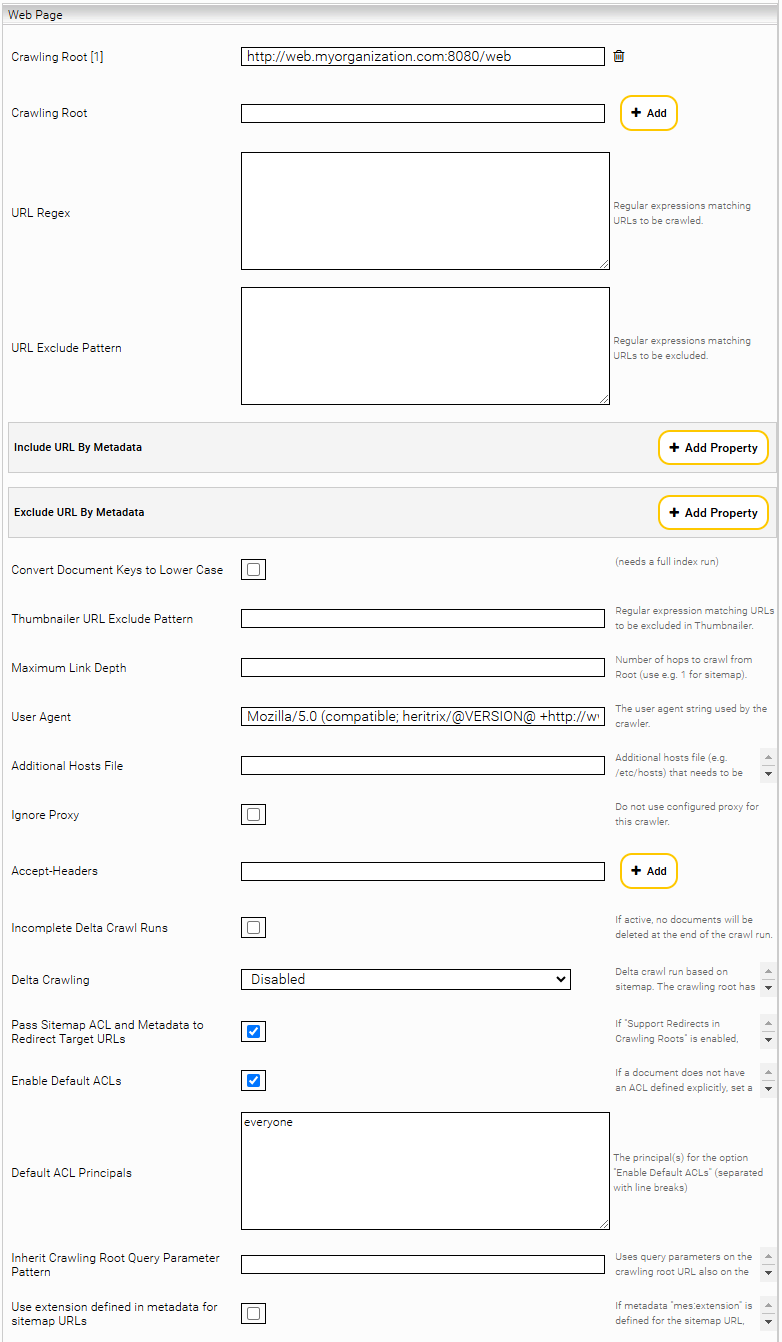This screenshot has height=1342, width=782.
Task: Edit the Default ACL Principals text area
Action: click(425, 1171)
